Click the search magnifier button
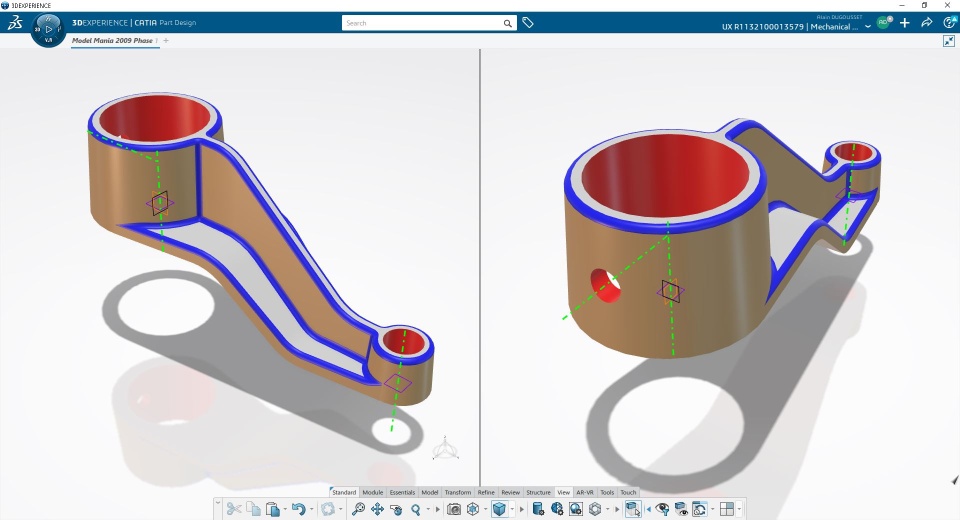Image resolution: width=960 pixels, height=520 pixels. click(x=508, y=23)
